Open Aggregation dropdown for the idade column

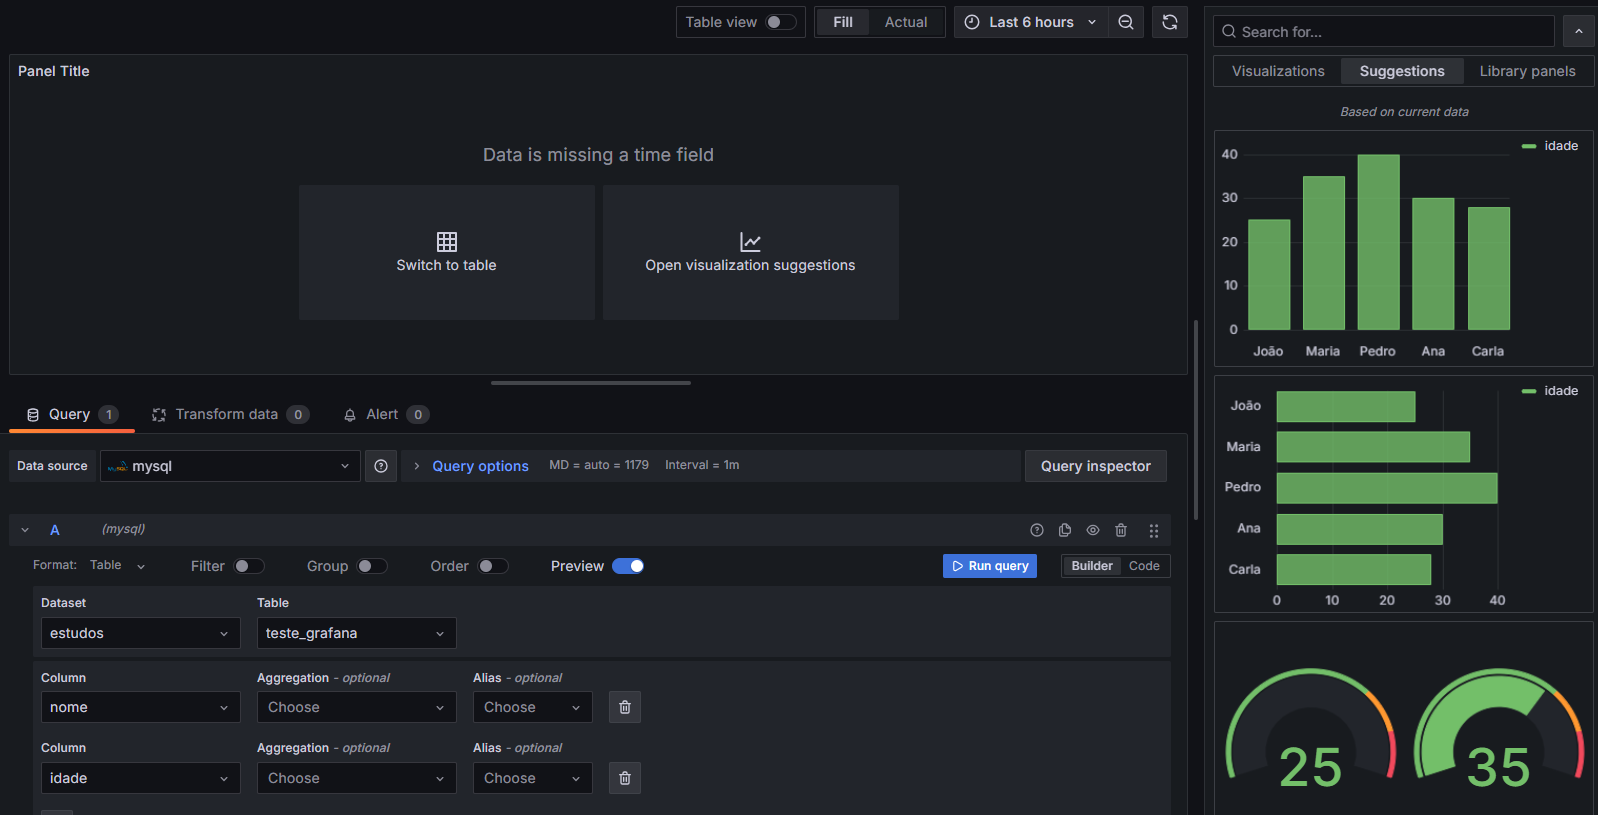[356, 778]
